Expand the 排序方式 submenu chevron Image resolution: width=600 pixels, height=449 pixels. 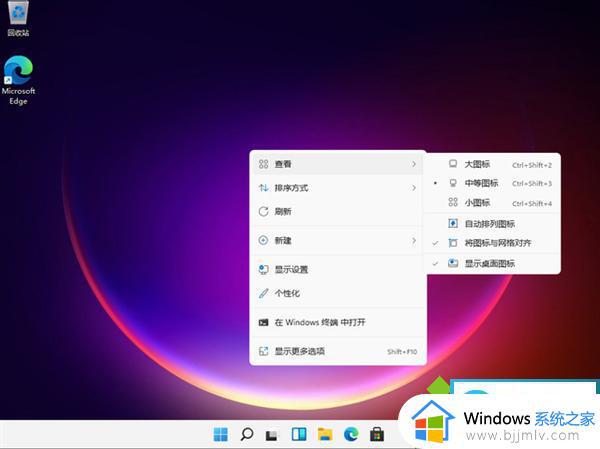[x=414, y=188]
